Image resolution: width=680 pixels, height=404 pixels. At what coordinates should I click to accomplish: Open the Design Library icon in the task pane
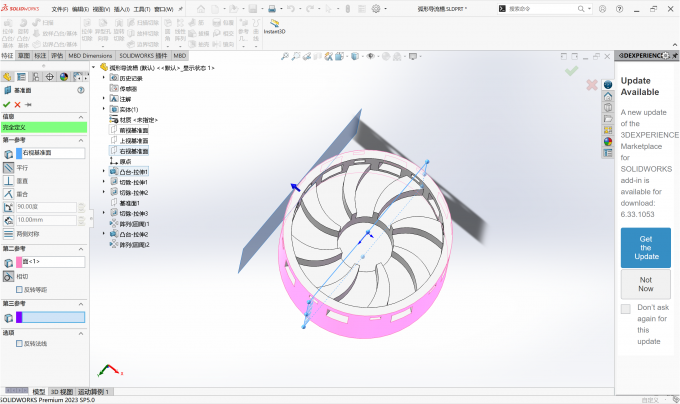[608, 107]
